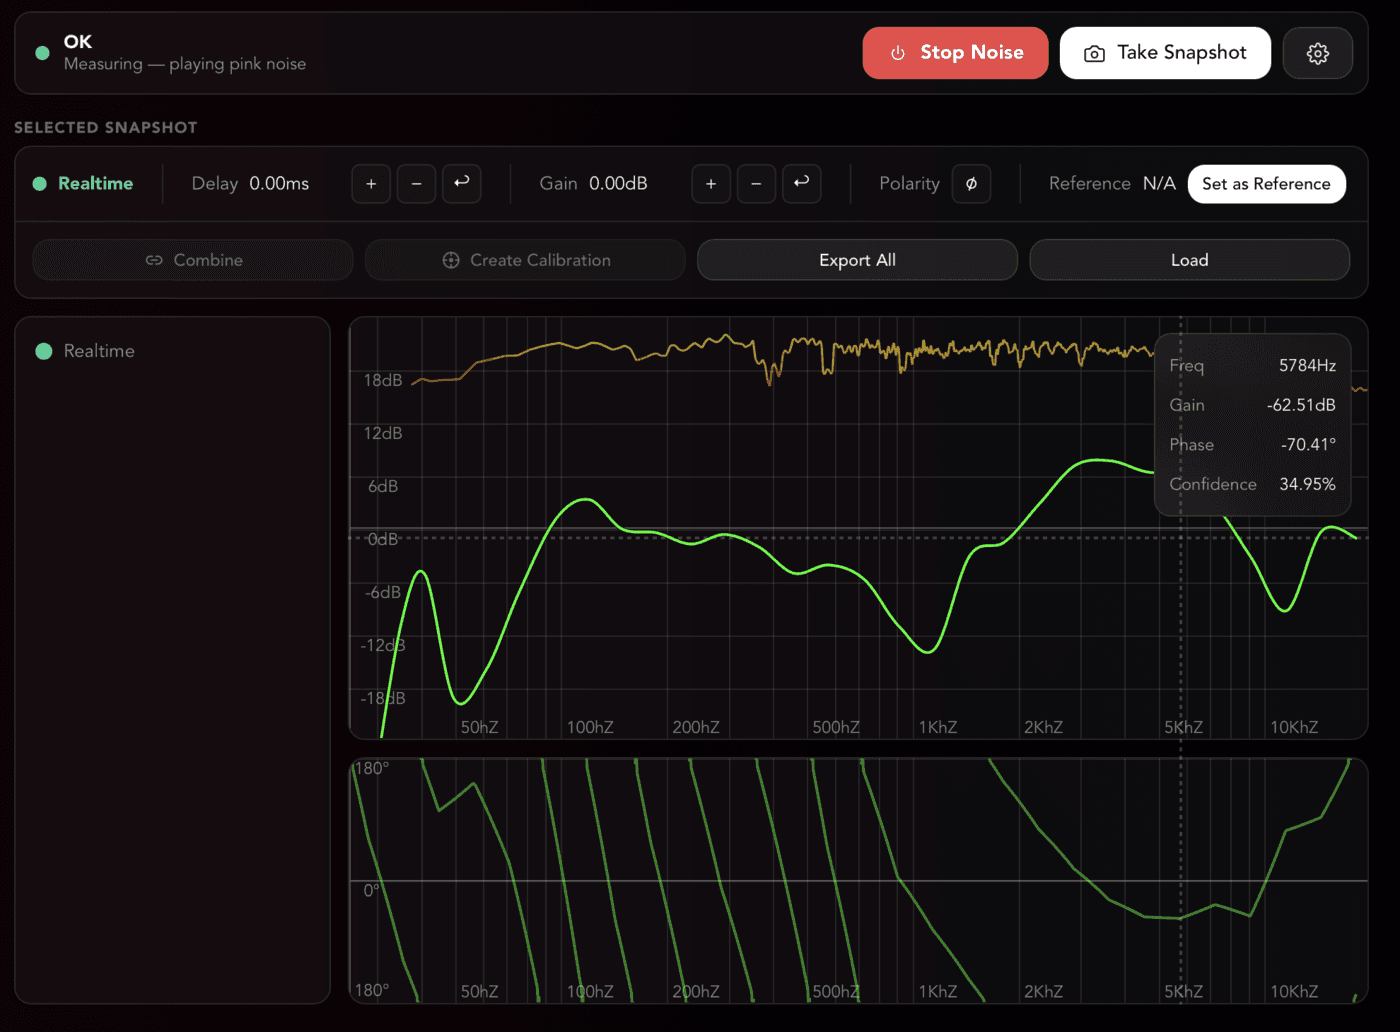Click the 1KhZ label on magnitude graph
This screenshot has width=1400, height=1032.
coord(937,727)
